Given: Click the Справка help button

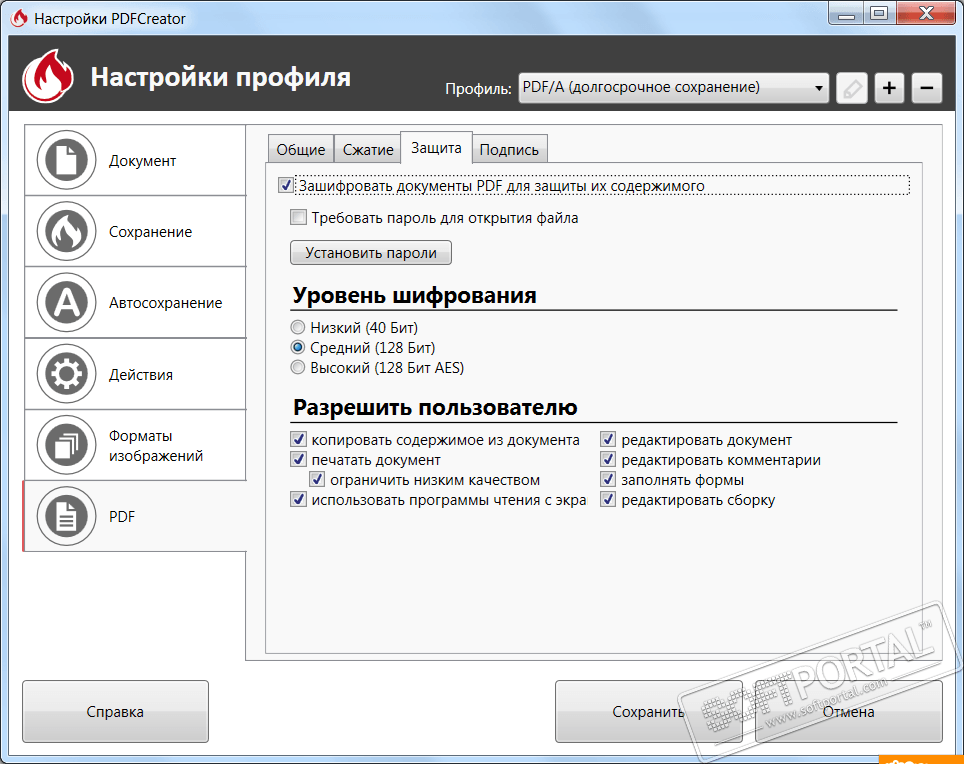Looking at the screenshot, I should tap(115, 711).
